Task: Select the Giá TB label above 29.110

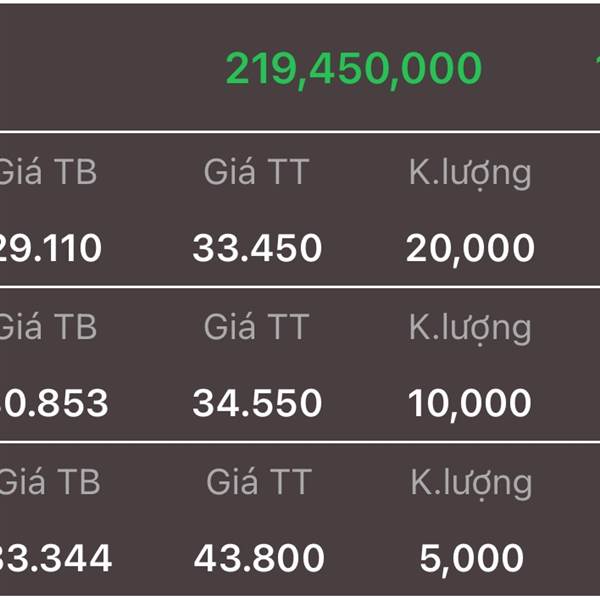Action: pos(47,172)
